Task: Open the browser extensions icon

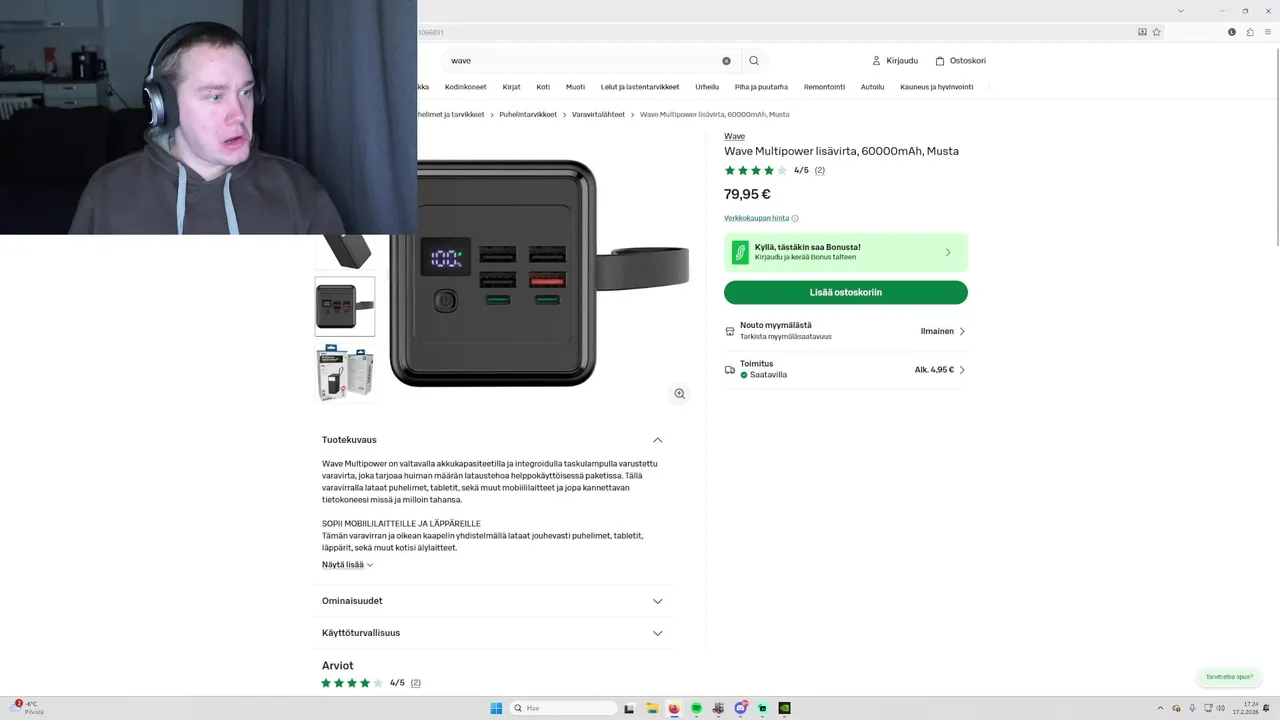Action: pos(1250,32)
